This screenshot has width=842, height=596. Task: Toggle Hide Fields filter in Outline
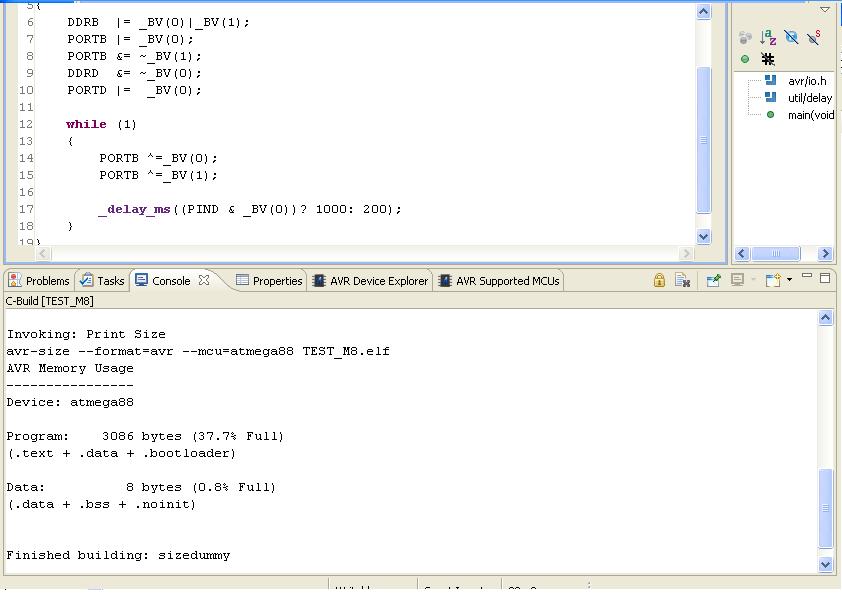point(791,37)
